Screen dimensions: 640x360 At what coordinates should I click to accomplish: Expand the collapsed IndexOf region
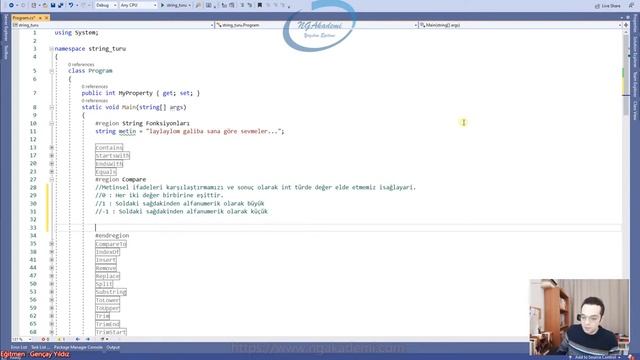point(51,252)
